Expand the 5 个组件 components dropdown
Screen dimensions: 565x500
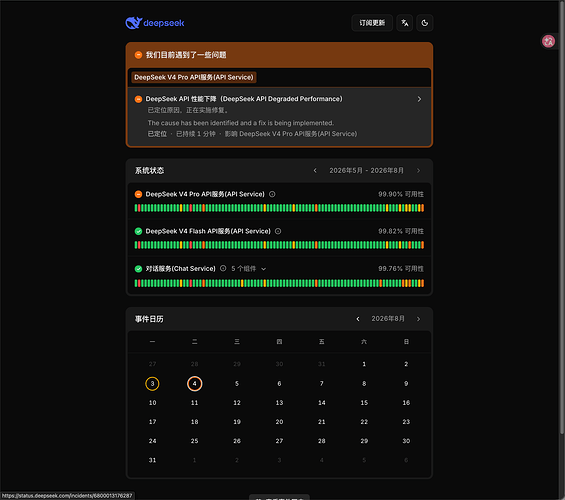pyautogui.click(x=249, y=269)
